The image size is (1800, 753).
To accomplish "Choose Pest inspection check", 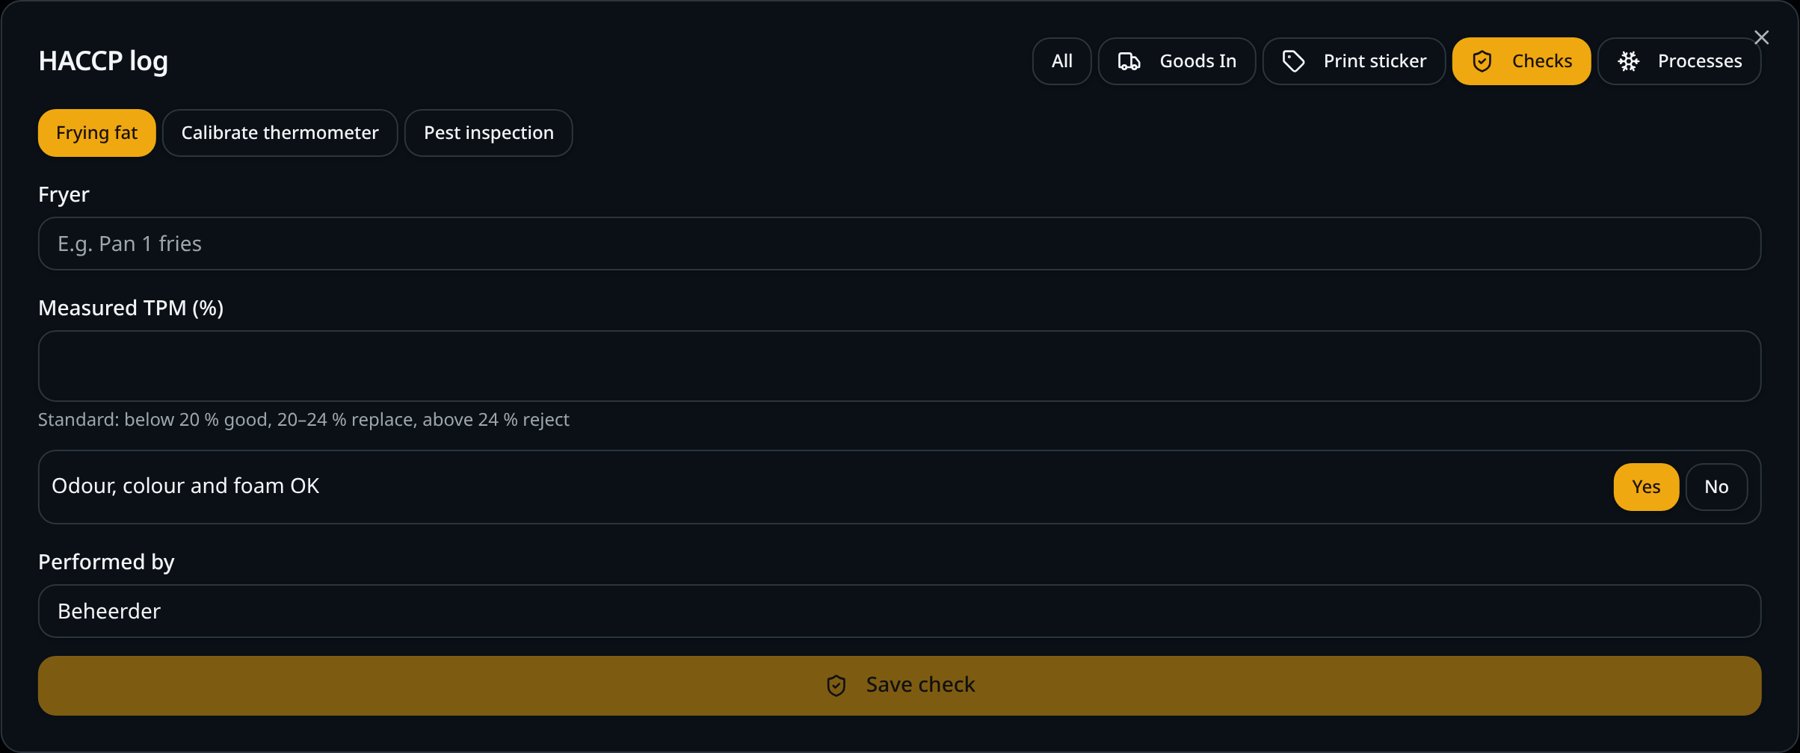I will (x=489, y=133).
